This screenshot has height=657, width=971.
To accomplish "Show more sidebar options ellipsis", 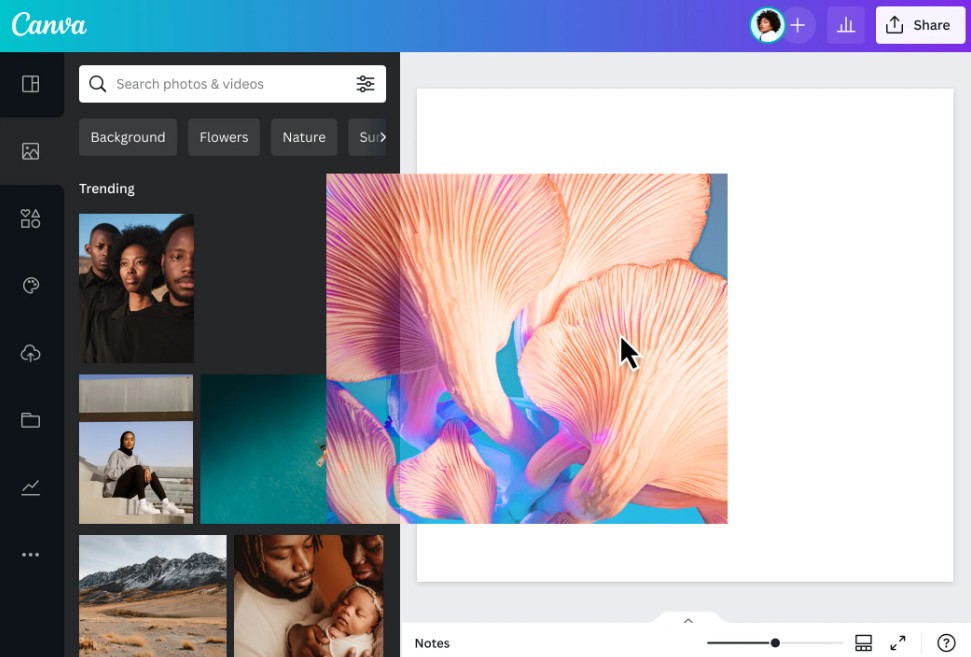I will 31,555.
